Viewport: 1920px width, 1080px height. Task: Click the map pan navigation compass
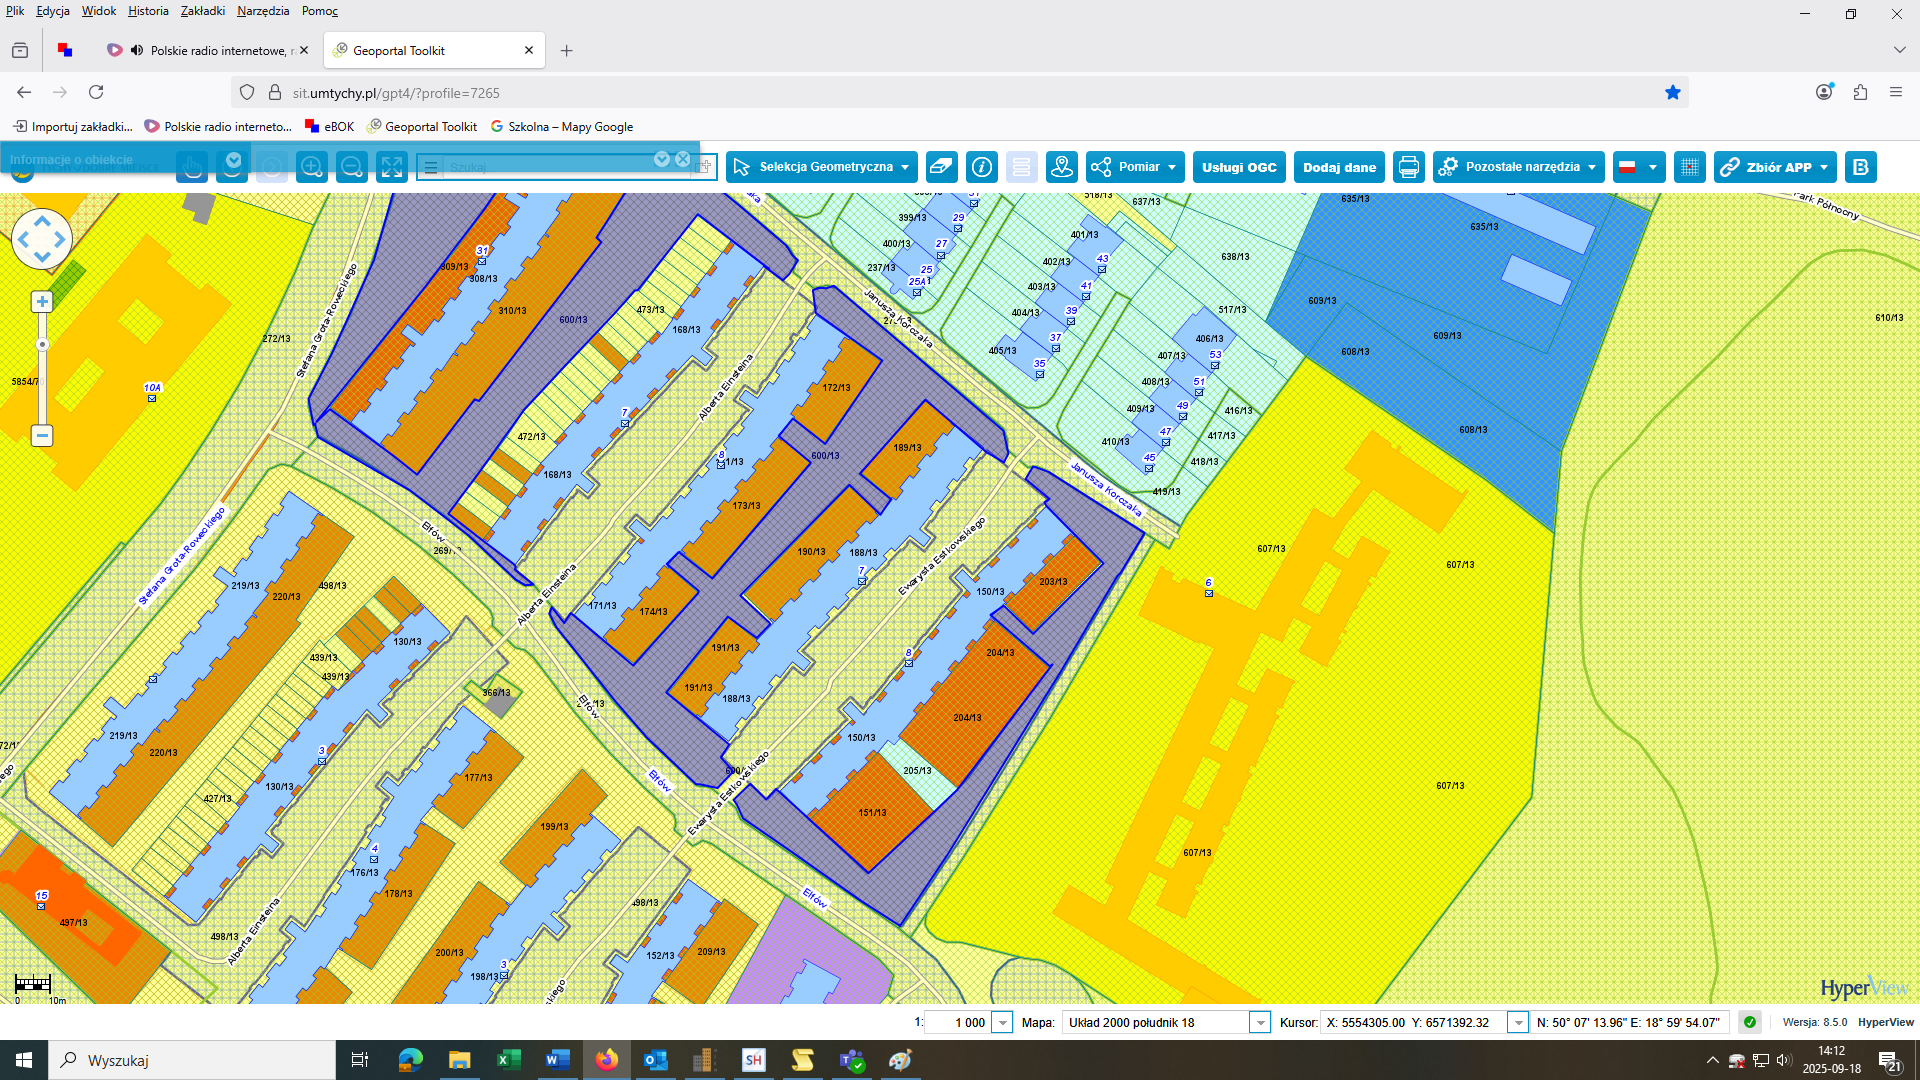point(42,240)
